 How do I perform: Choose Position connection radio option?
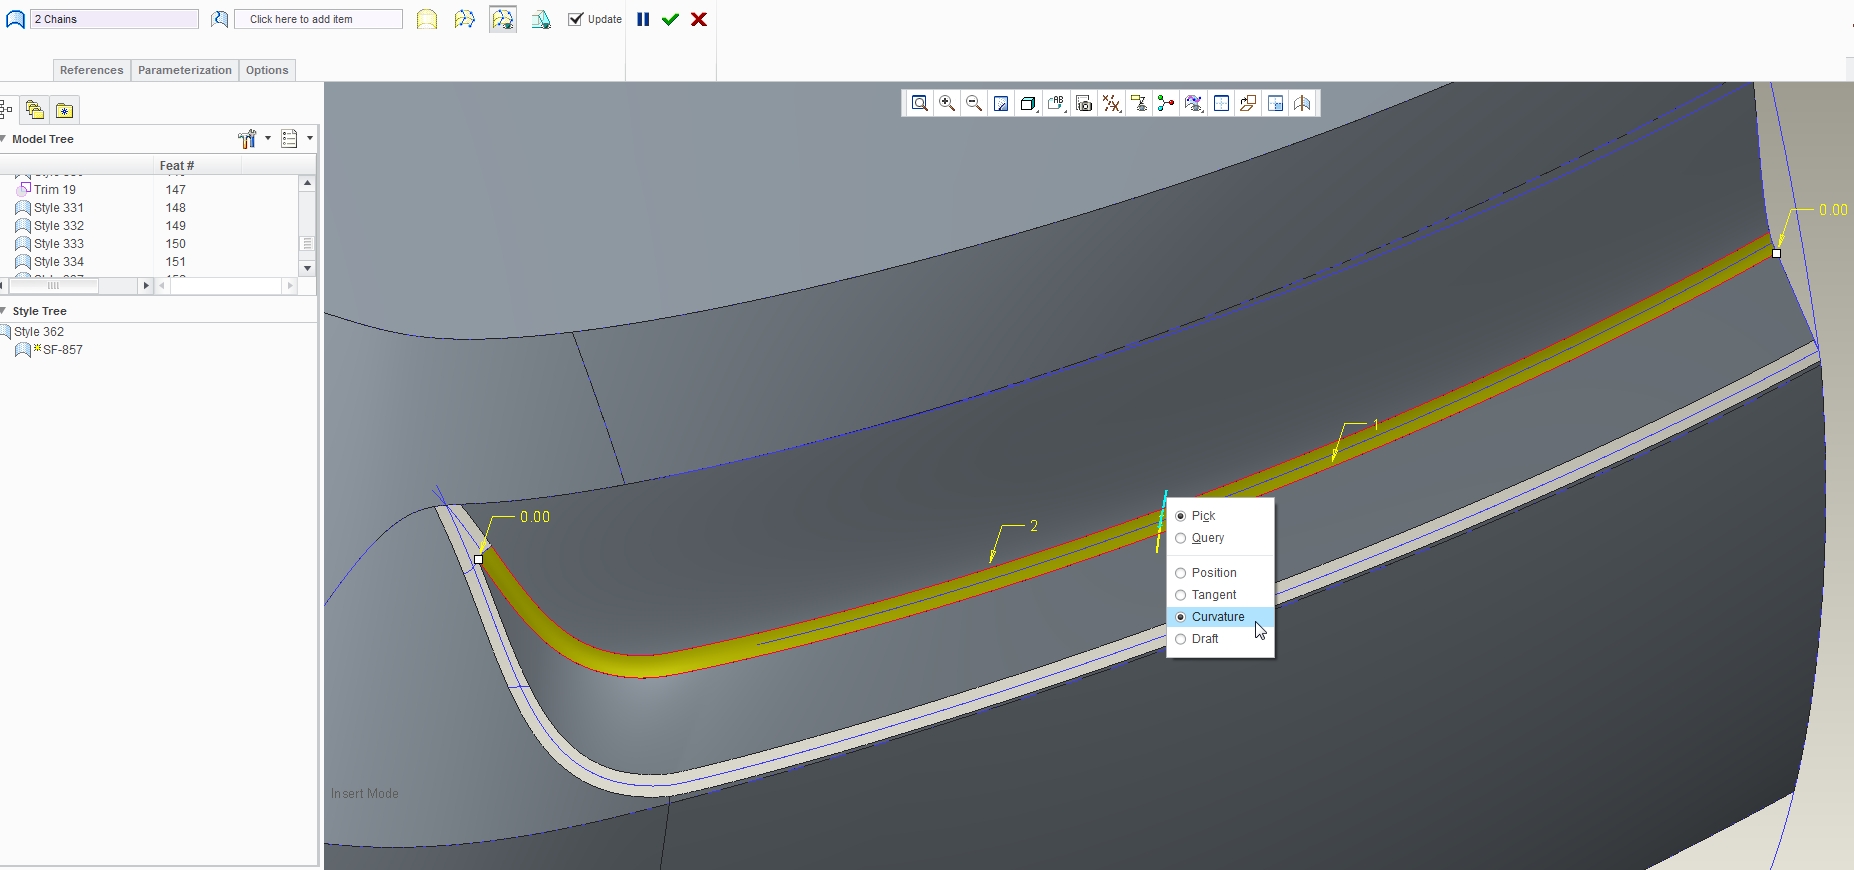click(1181, 573)
